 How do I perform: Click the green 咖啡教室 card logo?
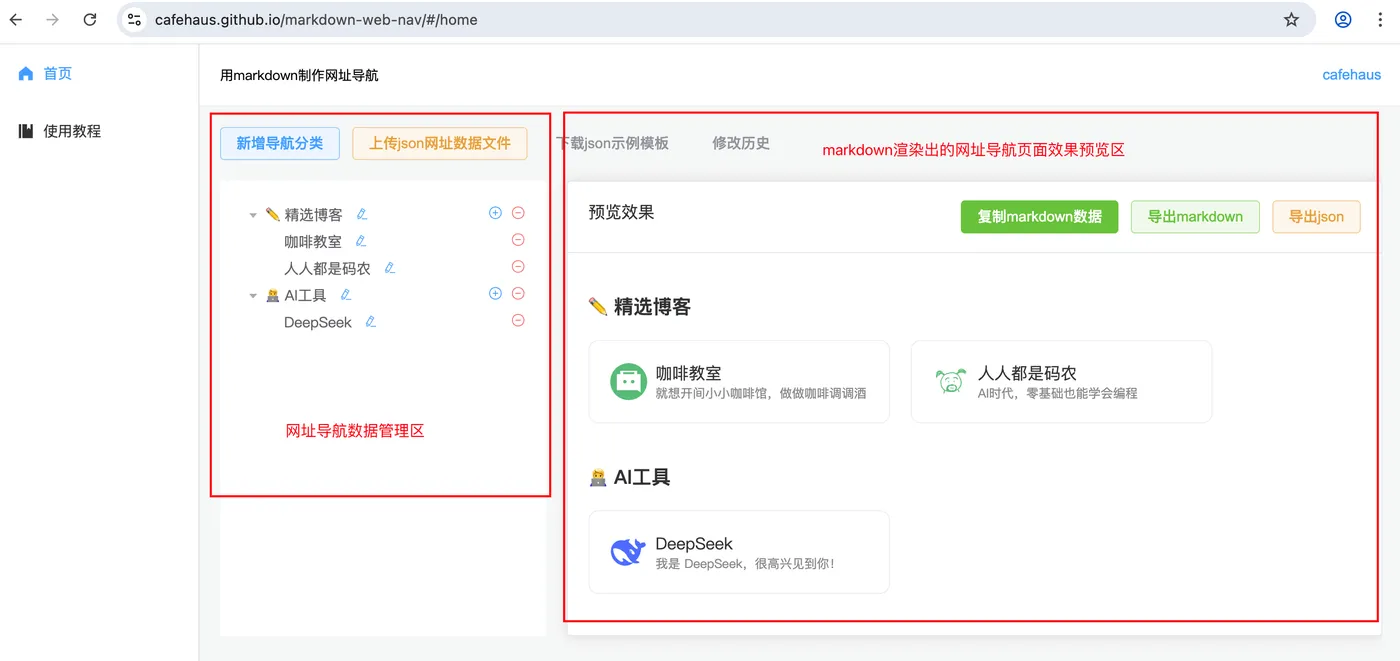(x=628, y=382)
